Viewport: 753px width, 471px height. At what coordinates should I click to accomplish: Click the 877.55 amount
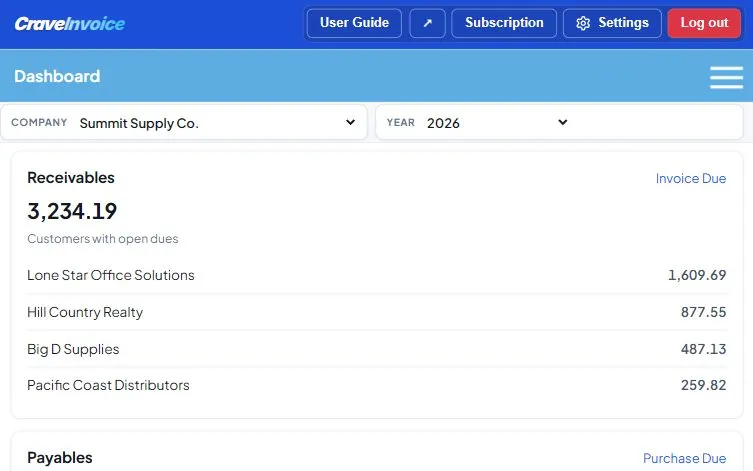[x=703, y=312]
